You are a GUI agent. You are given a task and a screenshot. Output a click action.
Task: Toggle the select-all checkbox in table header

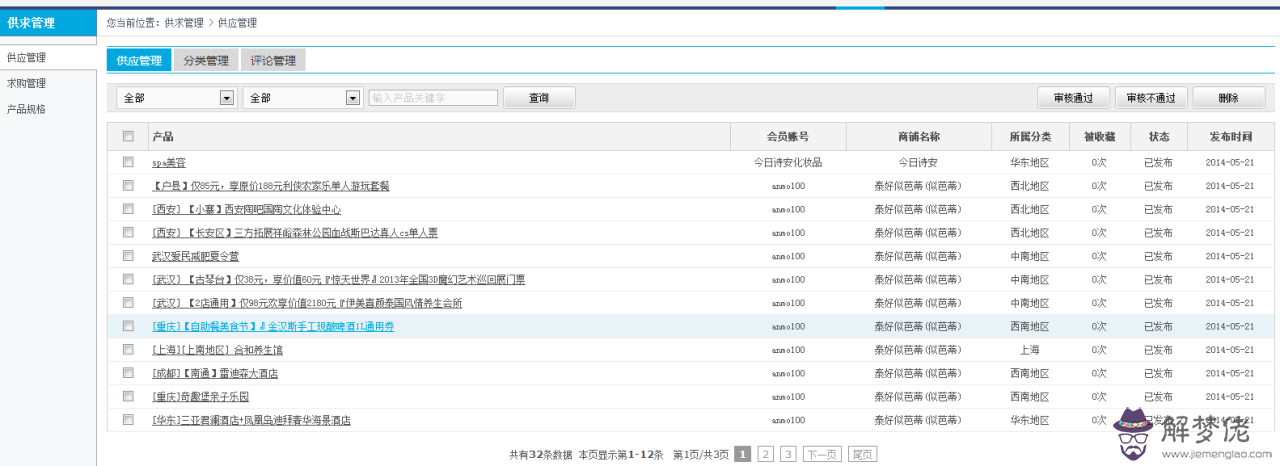[128, 137]
